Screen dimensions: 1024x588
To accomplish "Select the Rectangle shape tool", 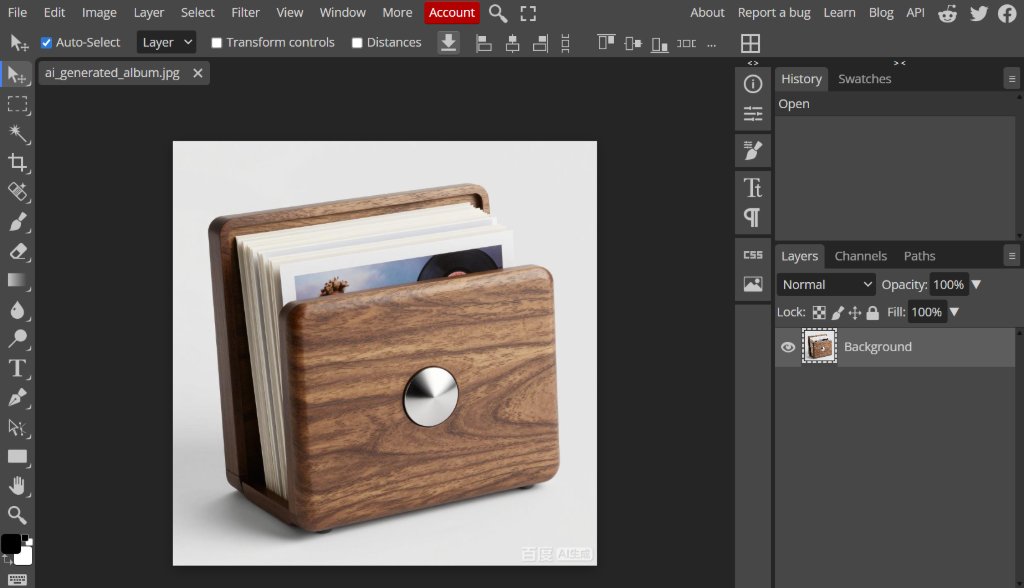I will (17, 457).
